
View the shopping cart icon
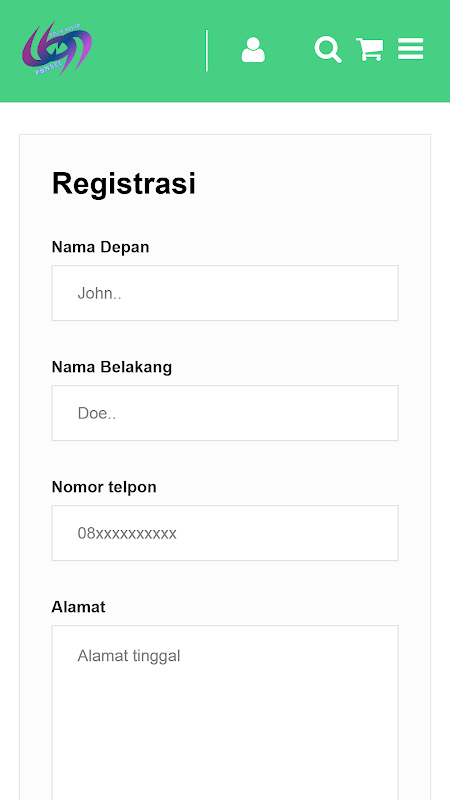(369, 49)
